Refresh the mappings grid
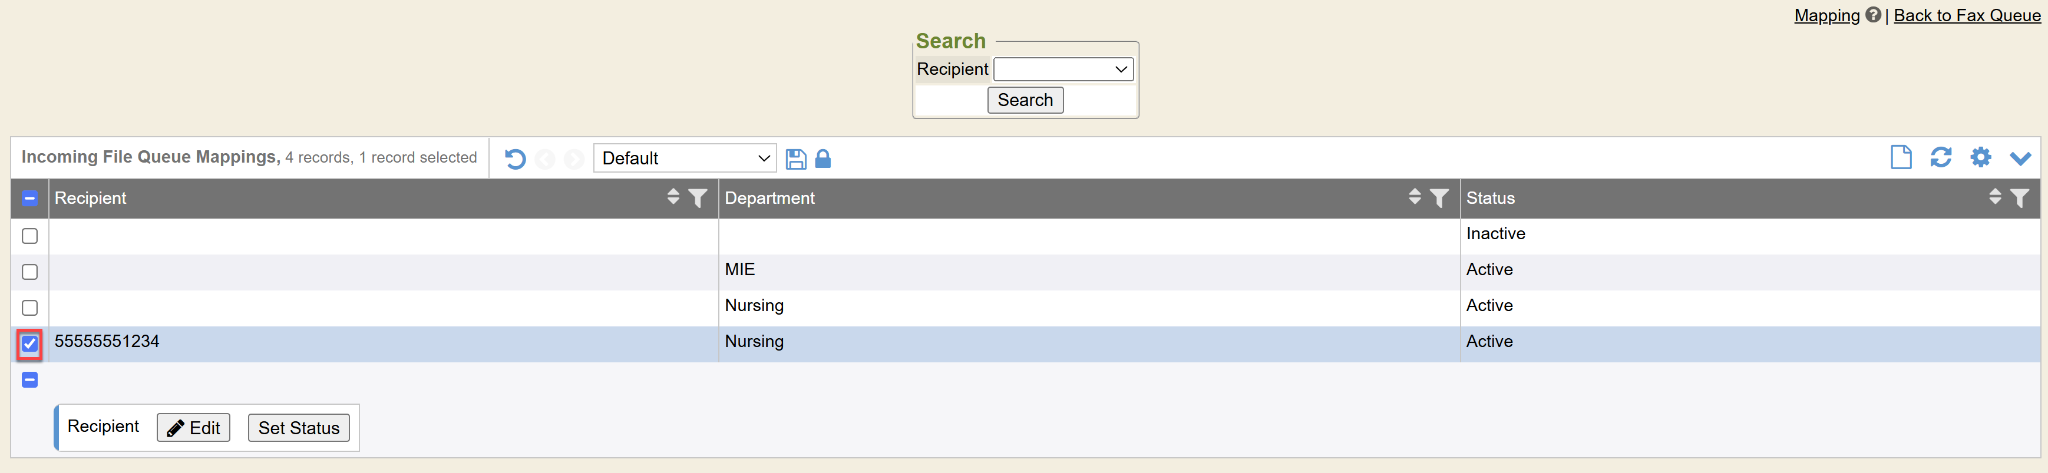Screen dimensions: 2048x473 1941,157
